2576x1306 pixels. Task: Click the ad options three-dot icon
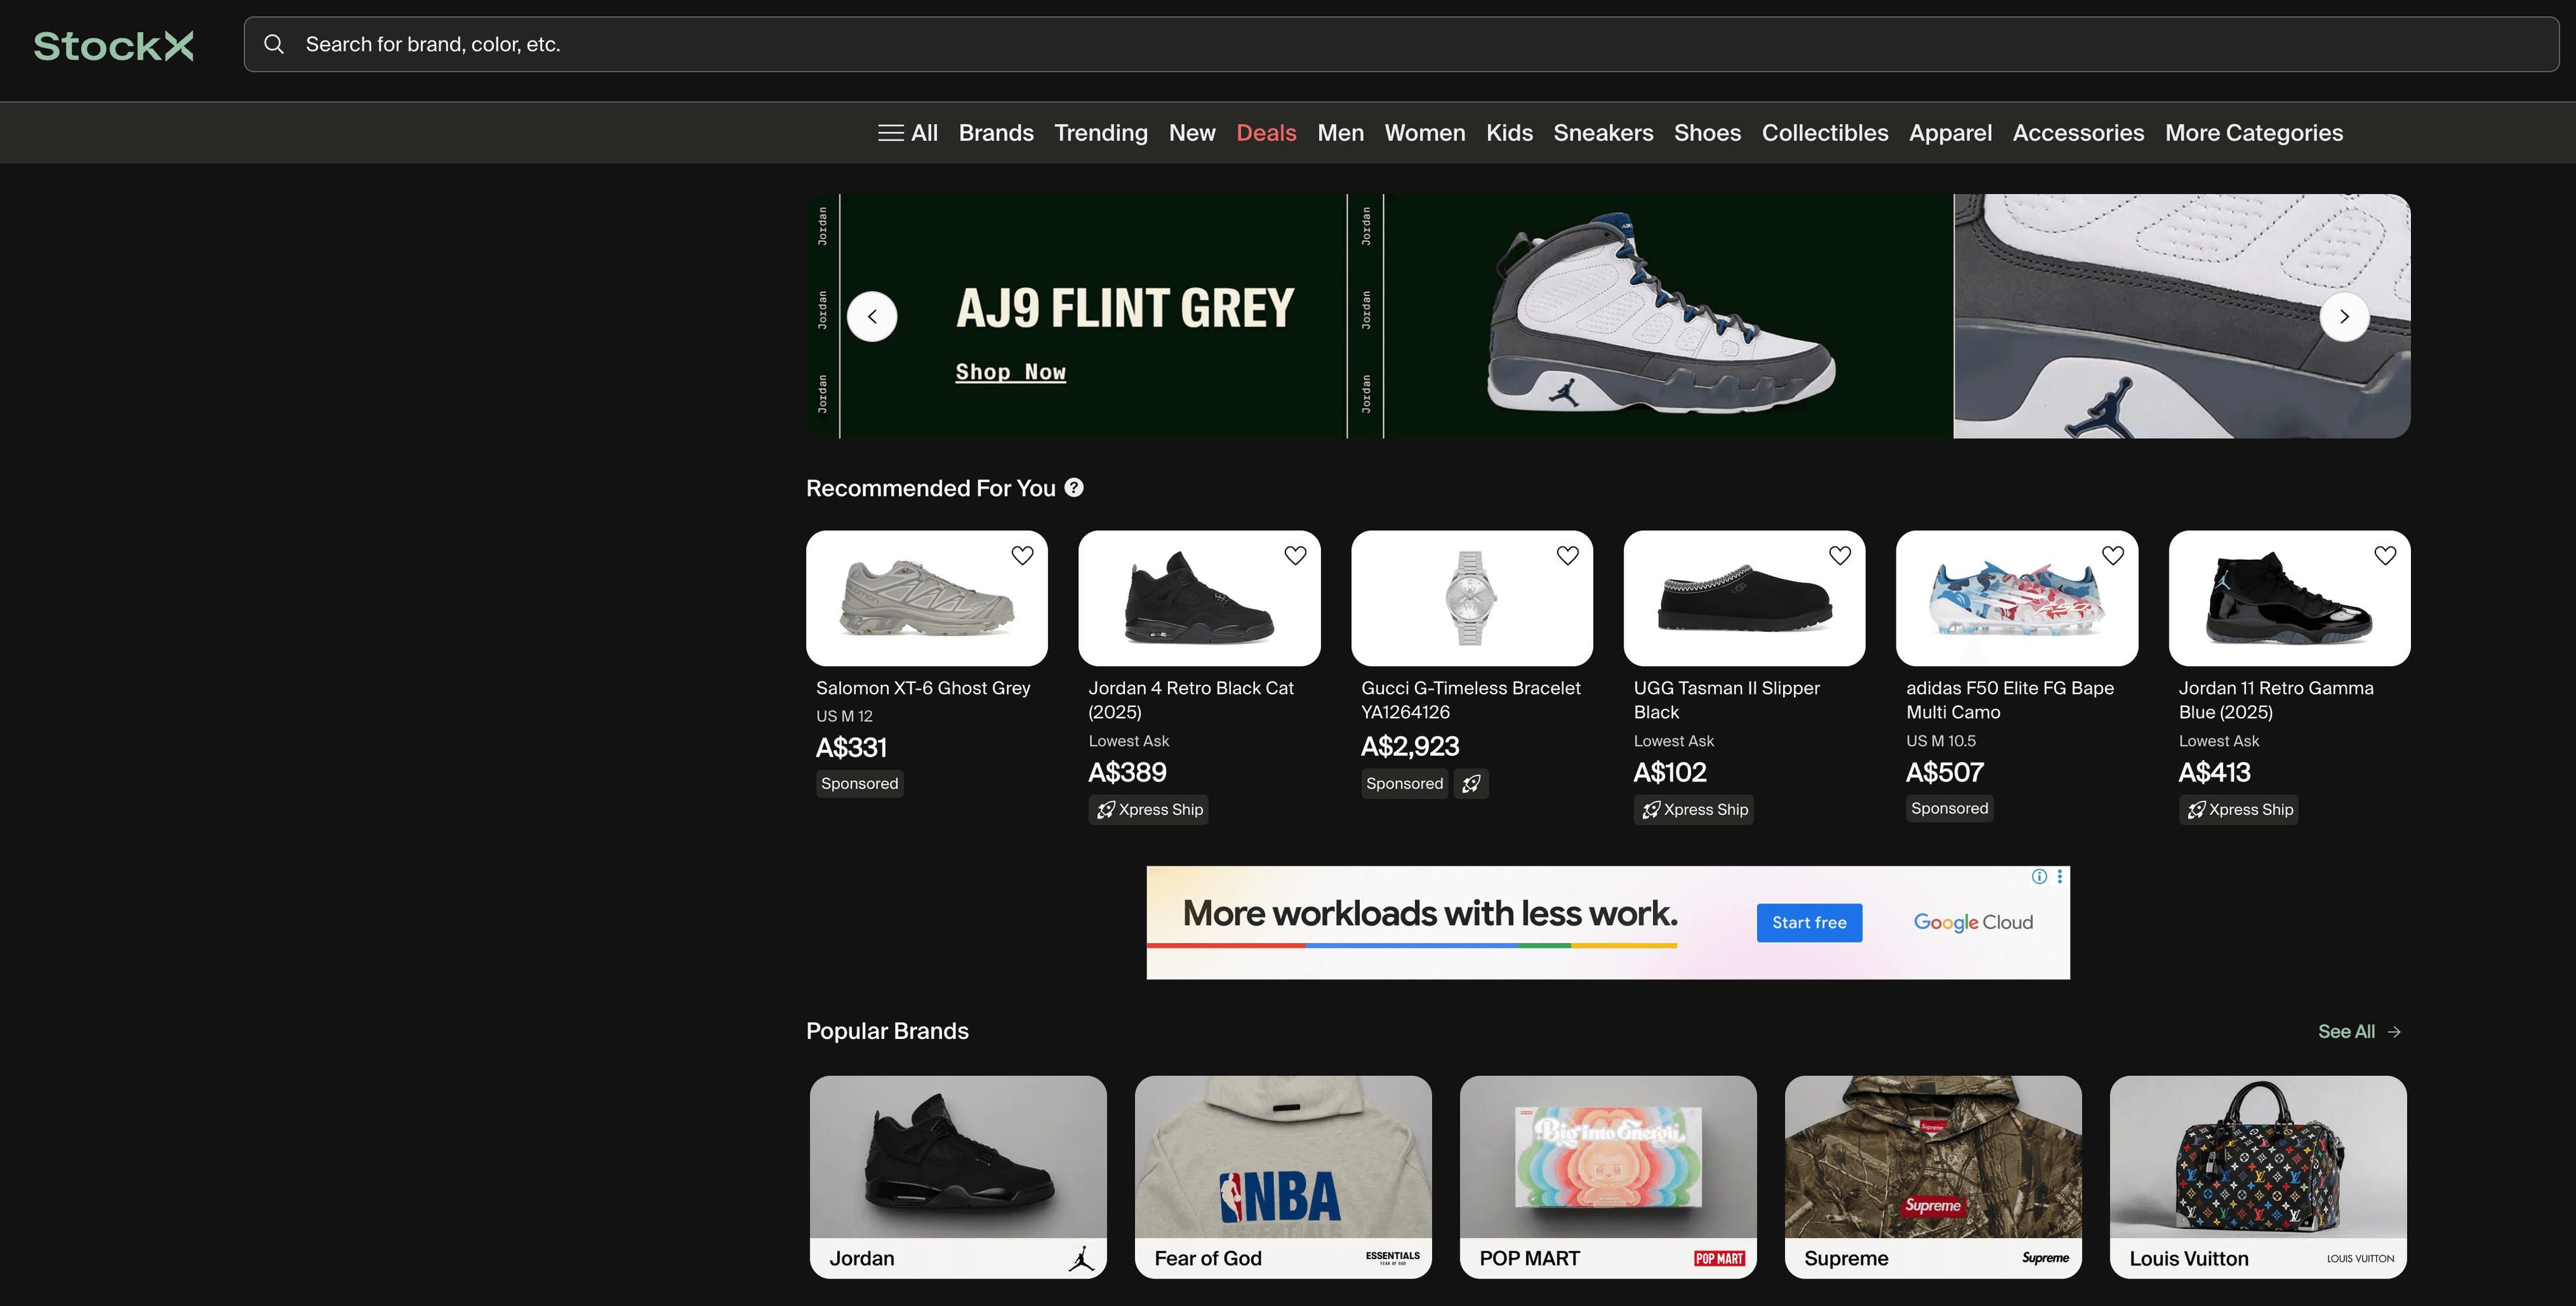(x=2060, y=876)
